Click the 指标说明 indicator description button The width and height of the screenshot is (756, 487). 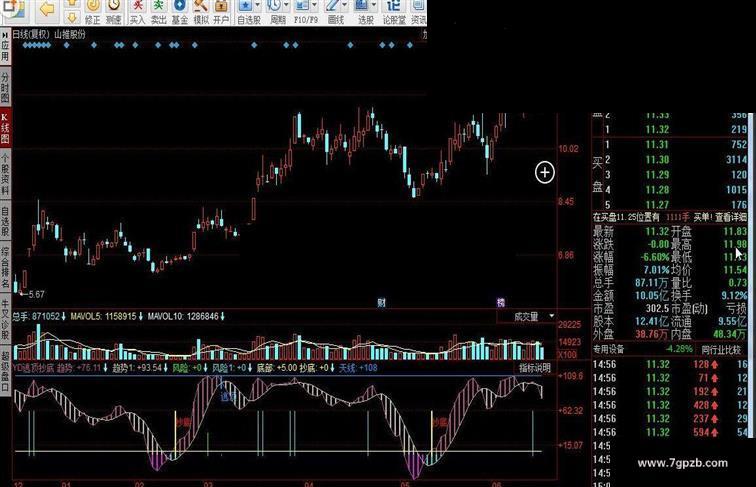(535, 368)
